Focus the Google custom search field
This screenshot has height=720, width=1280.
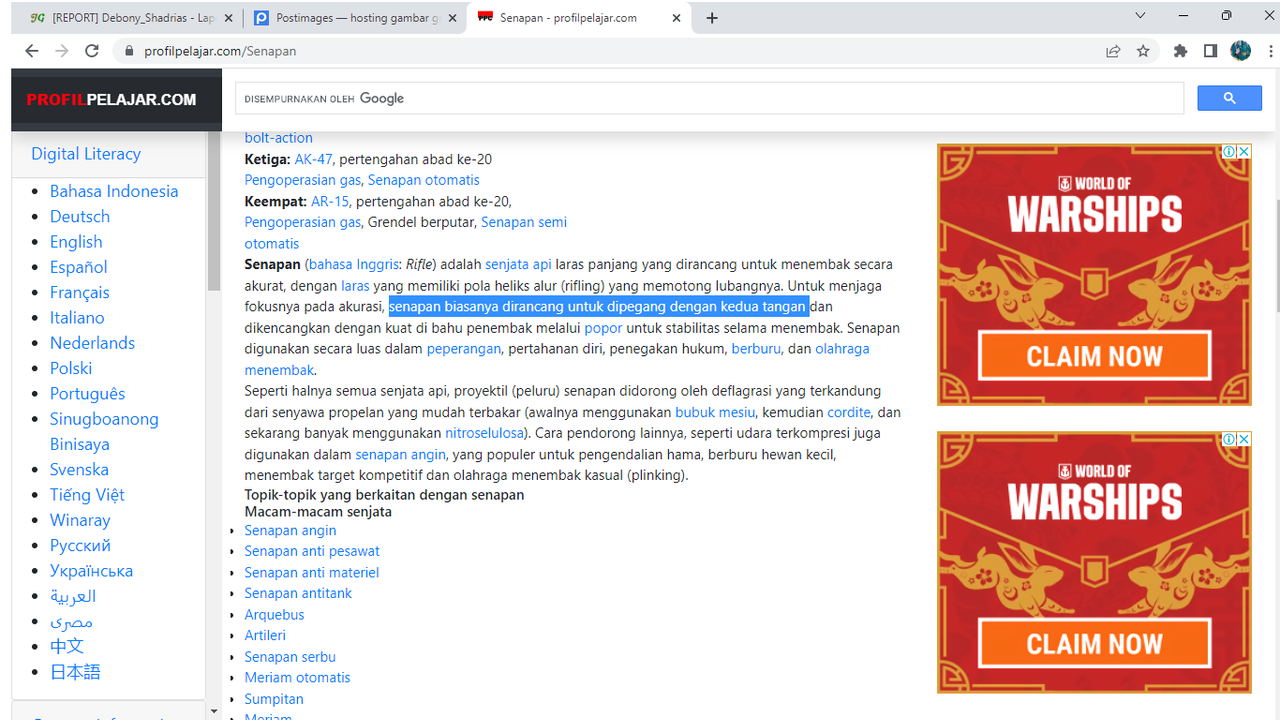tap(710, 98)
